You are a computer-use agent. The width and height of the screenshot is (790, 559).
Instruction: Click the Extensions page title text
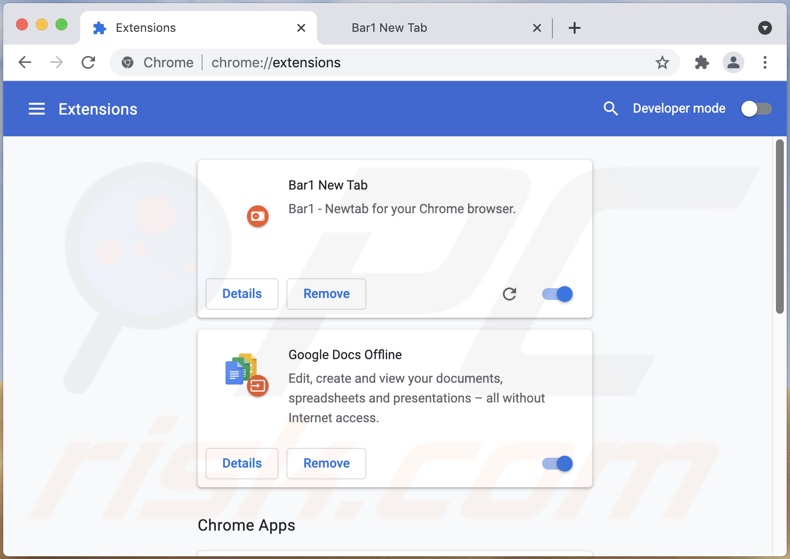98,109
